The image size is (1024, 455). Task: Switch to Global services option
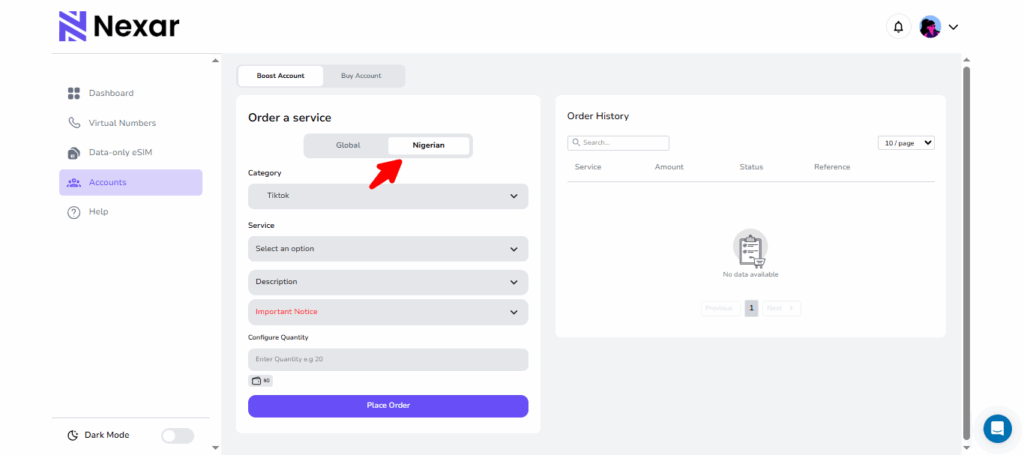(x=347, y=146)
